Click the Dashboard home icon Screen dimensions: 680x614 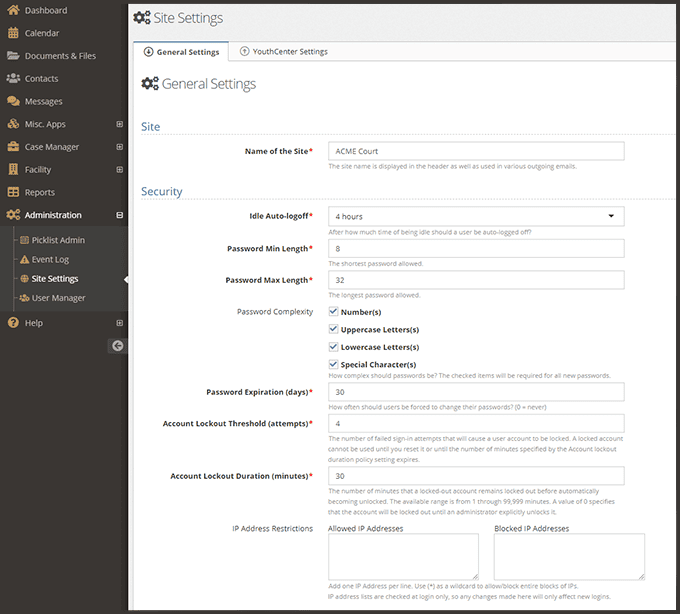tap(13, 10)
